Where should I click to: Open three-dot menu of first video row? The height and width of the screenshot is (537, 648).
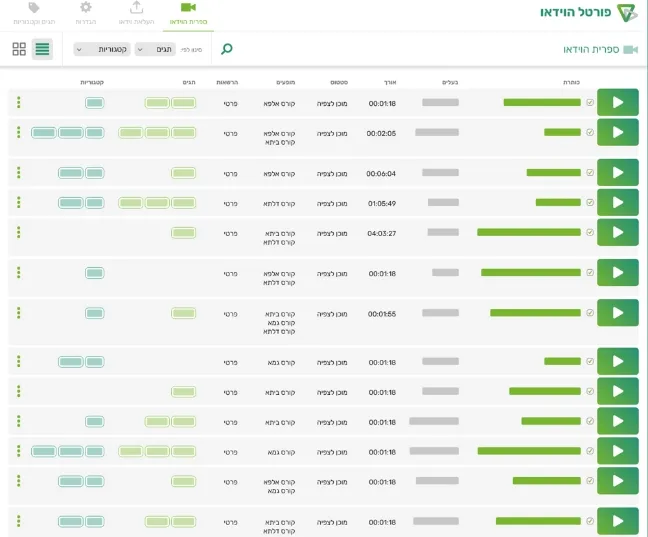[x=18, y=102]
